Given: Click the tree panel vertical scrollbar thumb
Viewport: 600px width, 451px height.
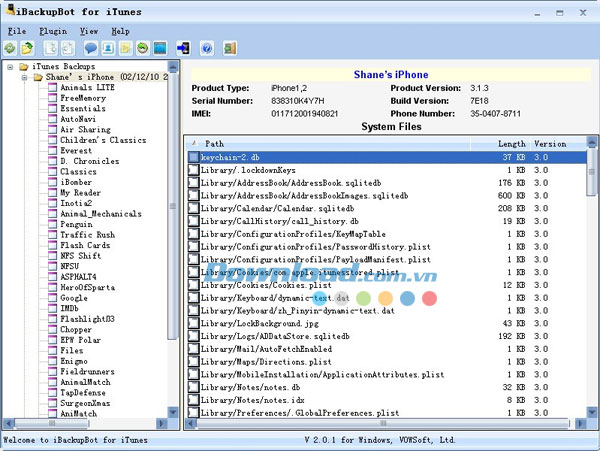Looking at the screenshot, I should pyautogui.click(x=173, y=206).
